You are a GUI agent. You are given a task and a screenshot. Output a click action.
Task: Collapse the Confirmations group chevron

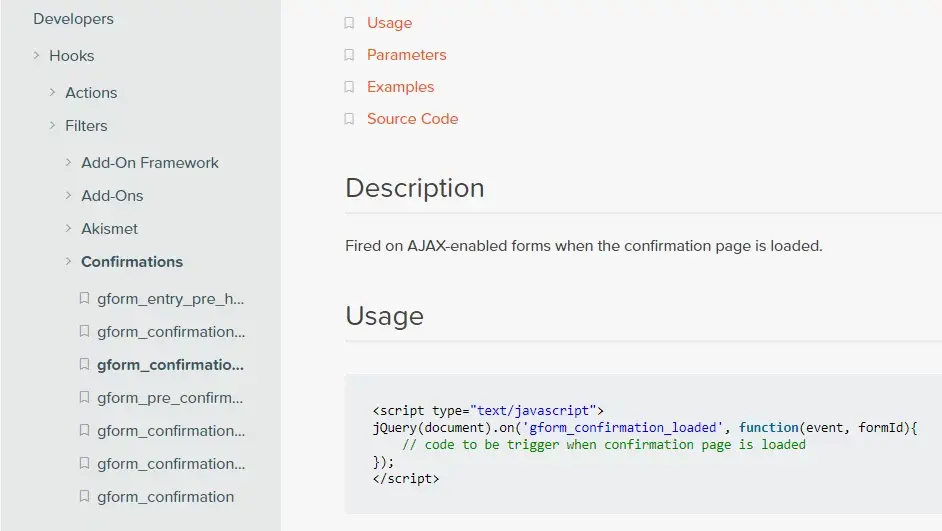pyautogui.click(x=69, y=262)
